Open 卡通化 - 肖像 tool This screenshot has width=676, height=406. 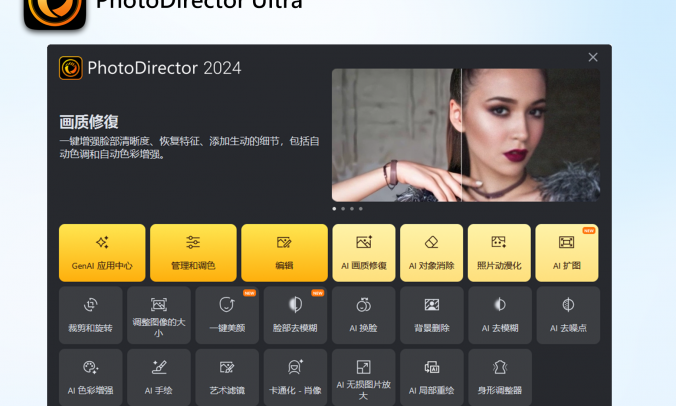295,378
